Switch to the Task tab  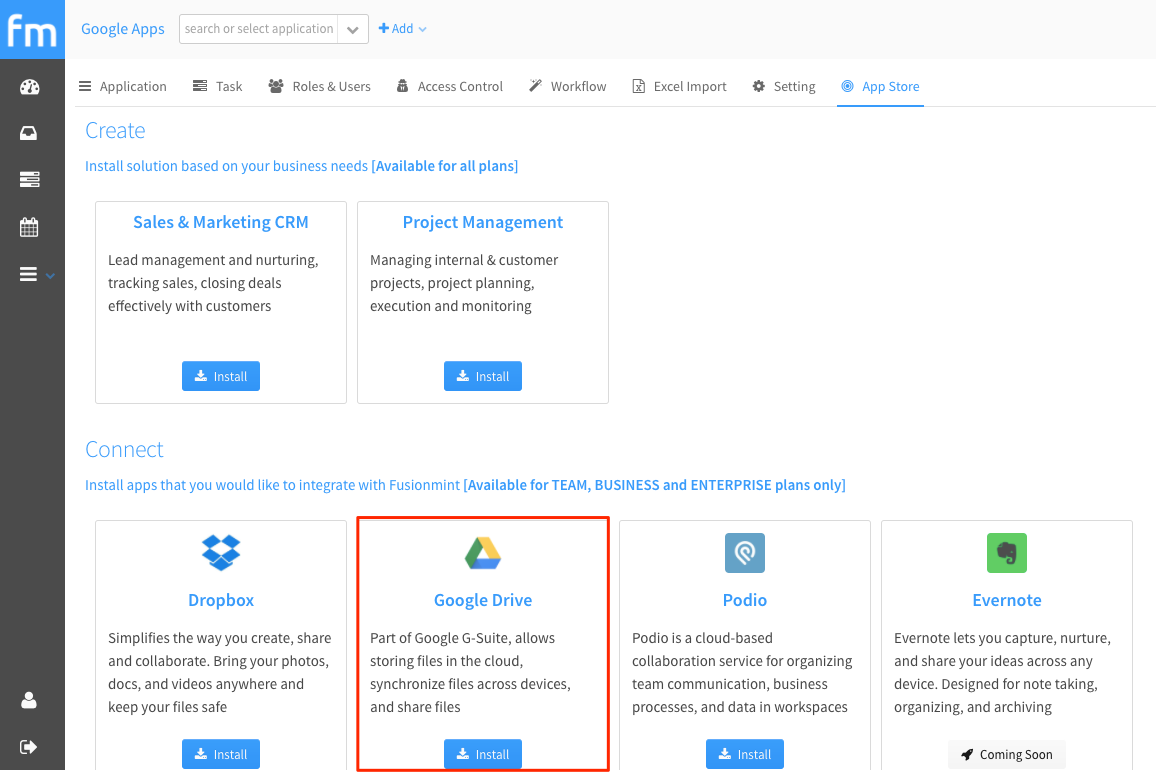(x=217, y=86)
